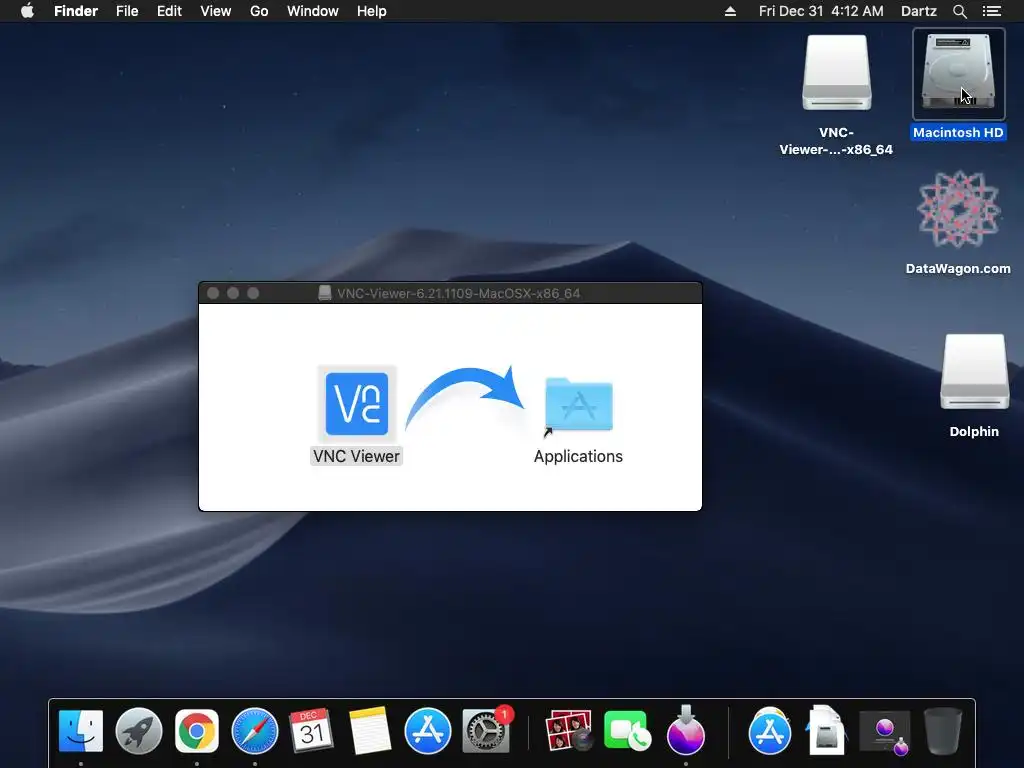The width and height of the screenshot is (1024, 768).
Task: Open the View menu
Action: point(216,11)
